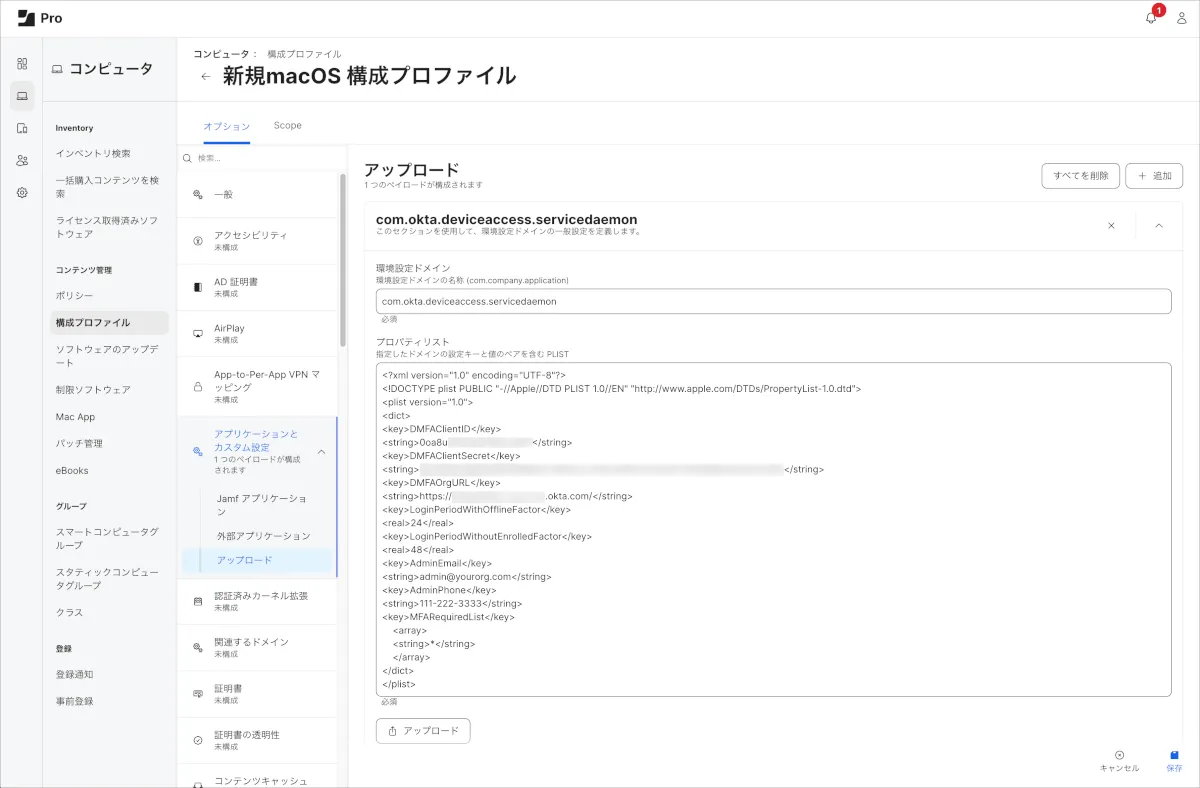Open ライセンス取得済みソフトウェア in sidebar

tap(108, 227)
